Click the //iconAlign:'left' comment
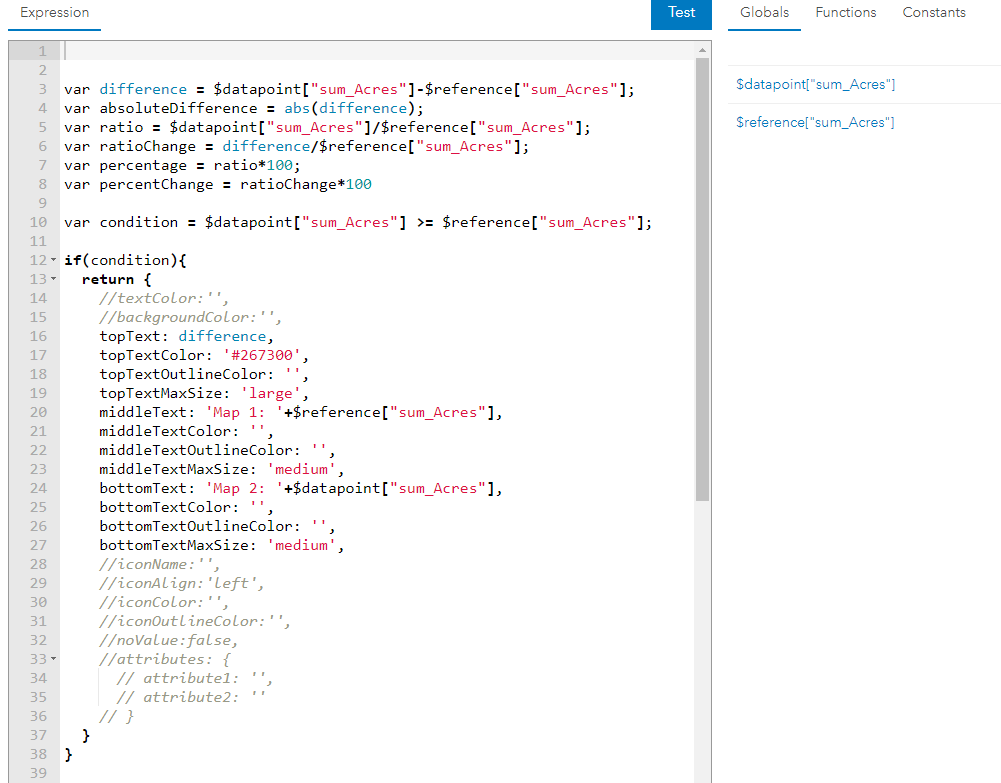 pos(181,583)
